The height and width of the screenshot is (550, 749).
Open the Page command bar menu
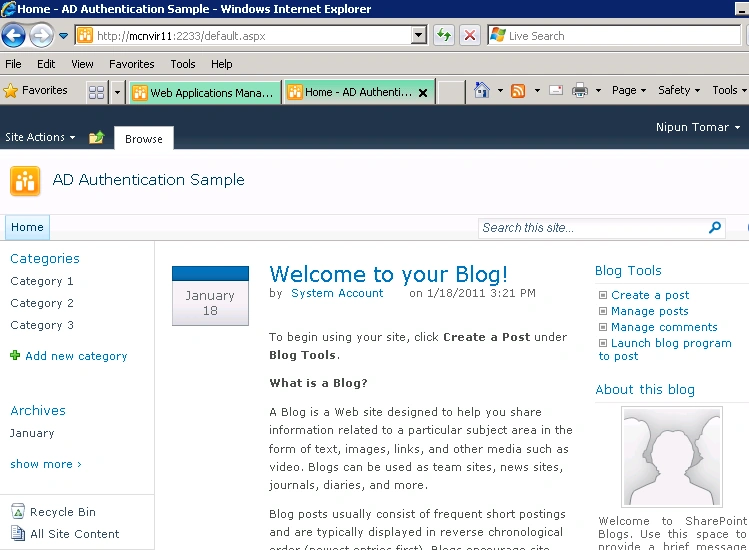[629, 90]
